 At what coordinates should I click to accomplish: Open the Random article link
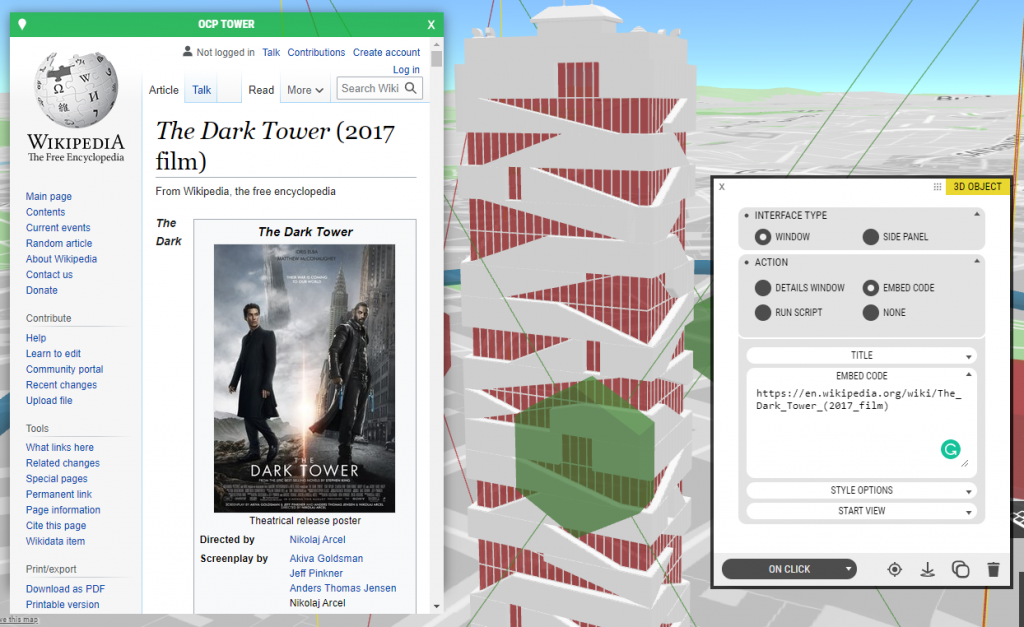59,243
